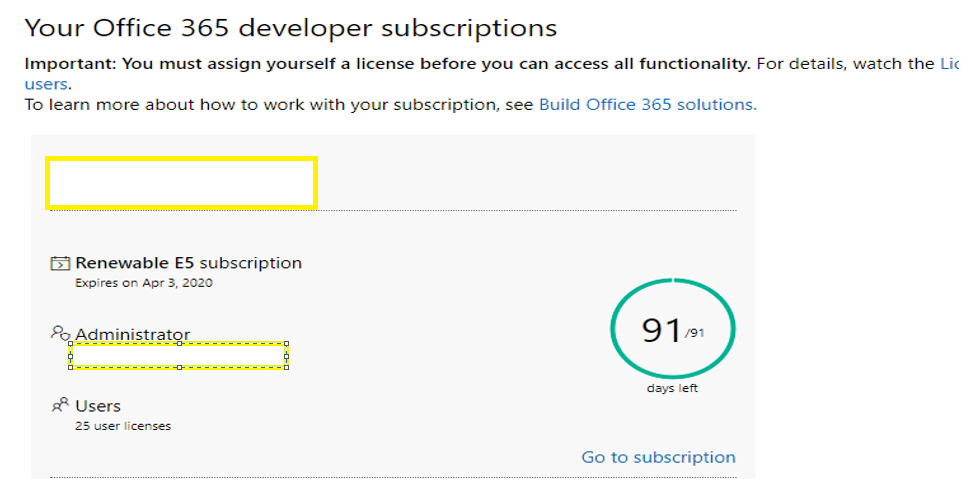Follow the blue "users." link
This screenshot has width=970, height=494.
(47, 84)
